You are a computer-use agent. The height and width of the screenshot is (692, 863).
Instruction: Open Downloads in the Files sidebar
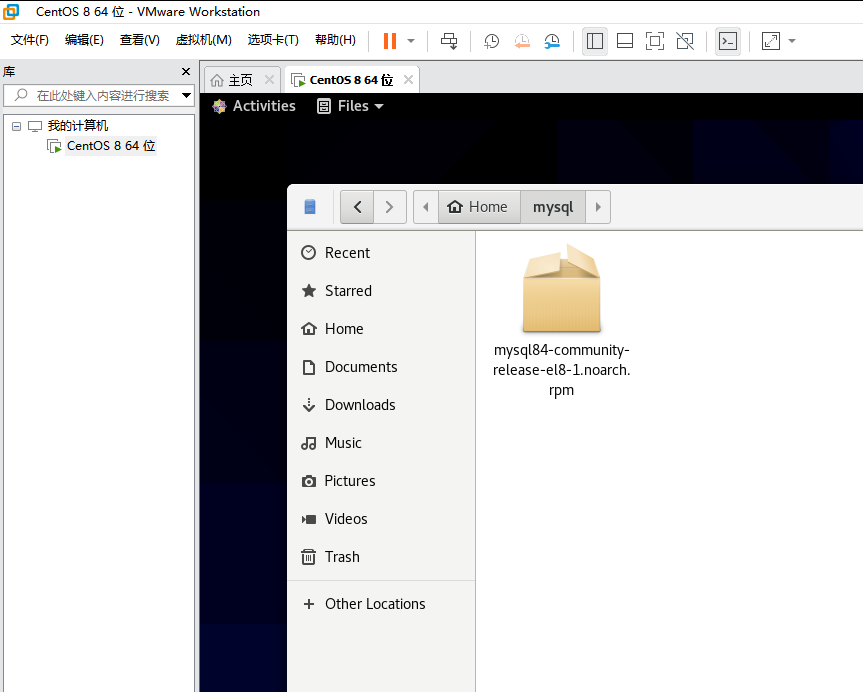click(x=381, y=405)
